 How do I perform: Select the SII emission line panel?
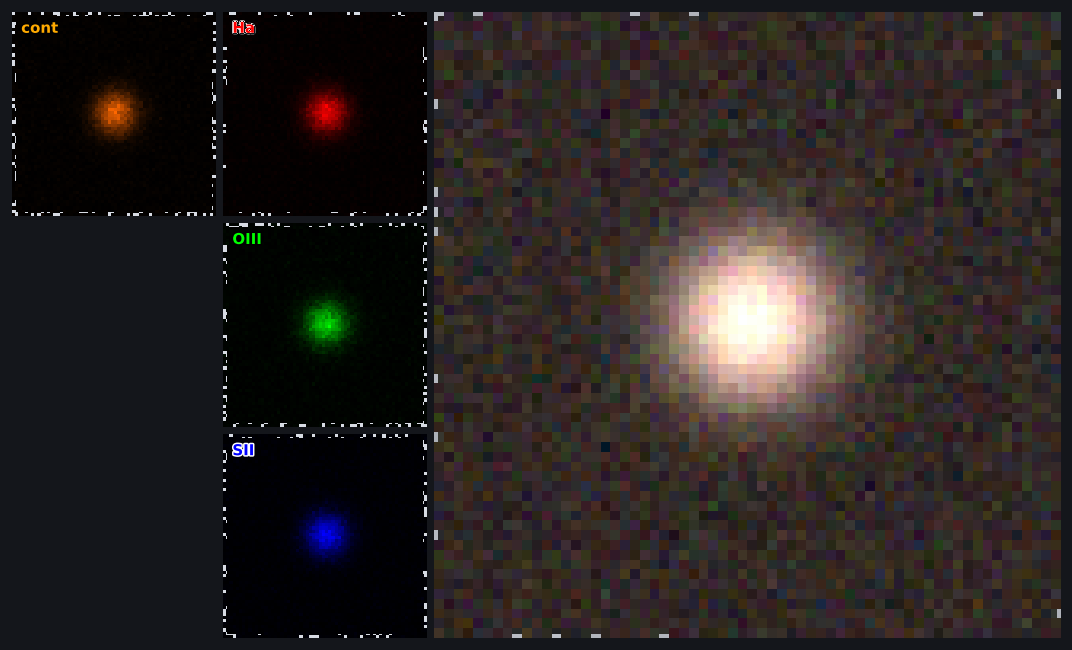(325, 536)
